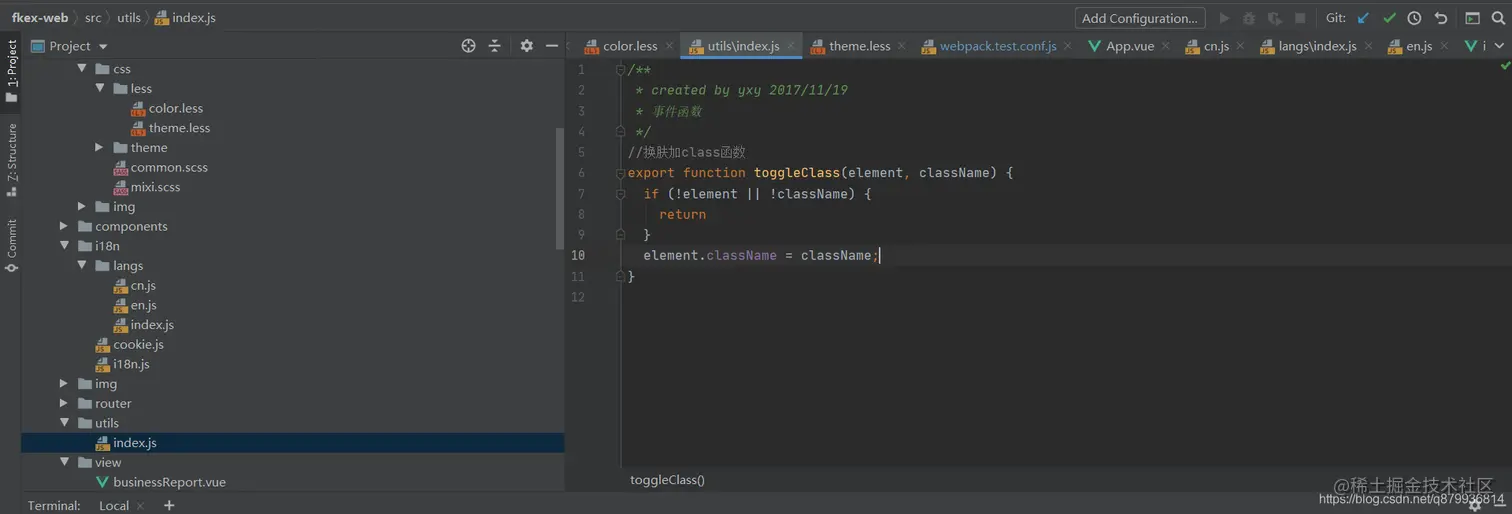
Task: Collapse the view folder
Action: 64,462
